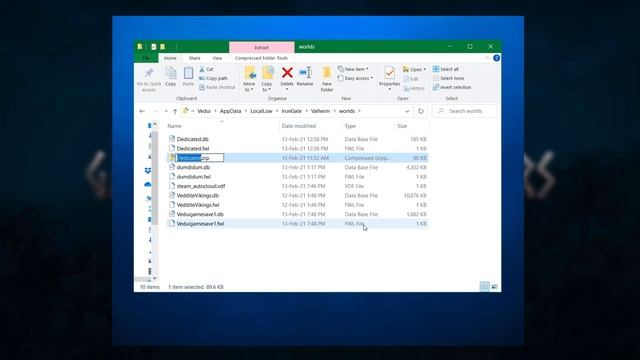This screenshot has width=640, height=360.
Task: Click the Help question mark icon
Action: coord(496,58)
